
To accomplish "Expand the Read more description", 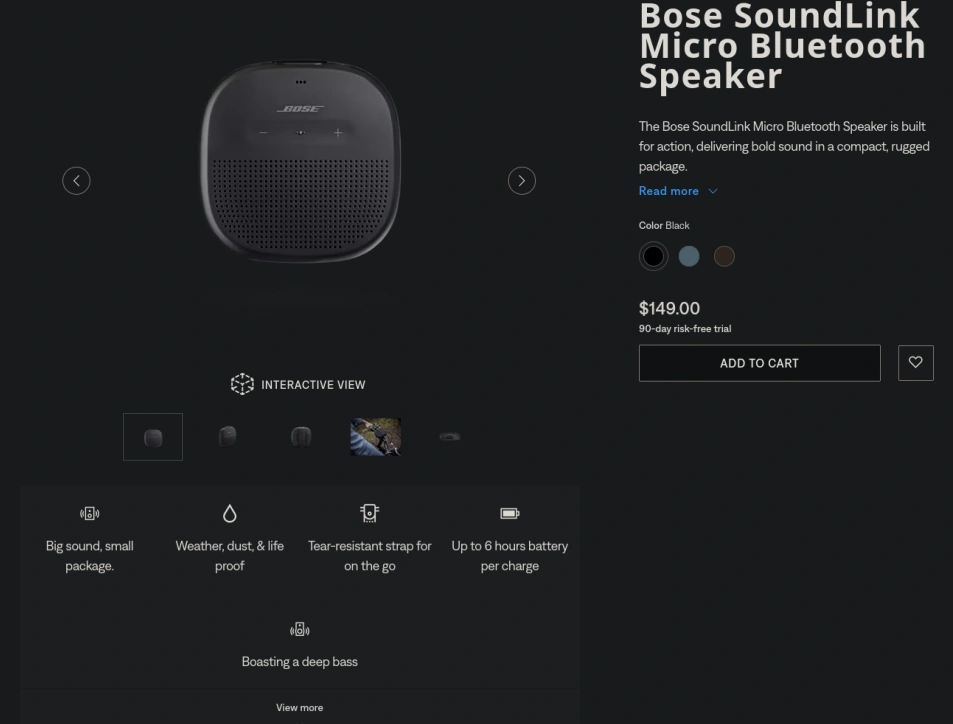I will (669, 191).
